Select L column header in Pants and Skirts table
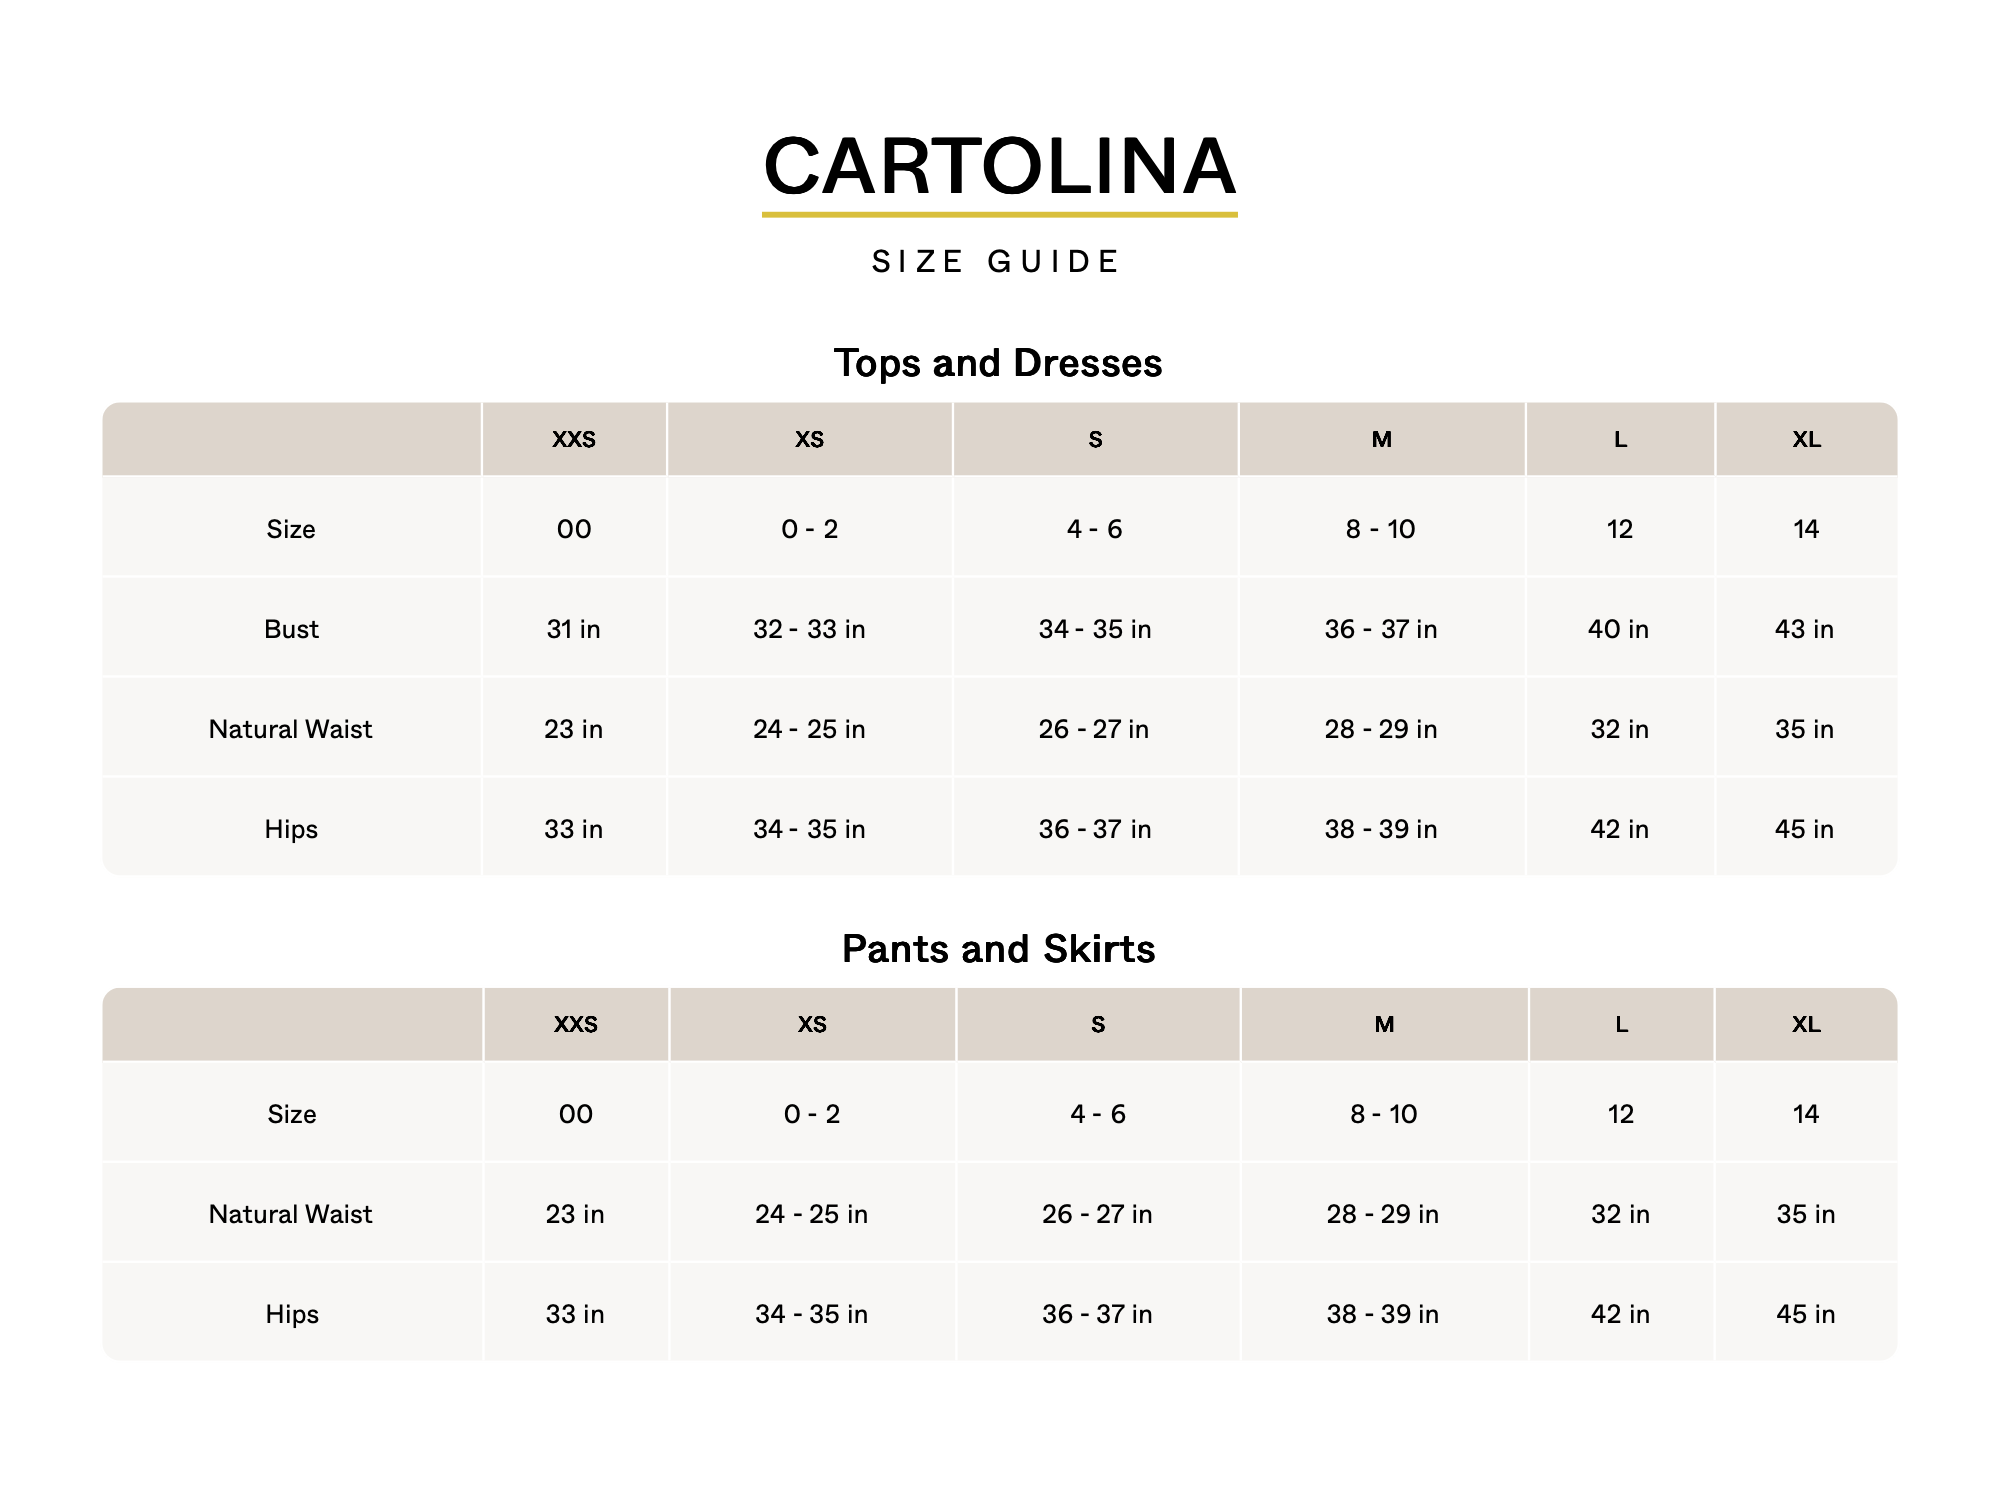This screenshot has width=2000, height=1494. tap(1621, 1025)
